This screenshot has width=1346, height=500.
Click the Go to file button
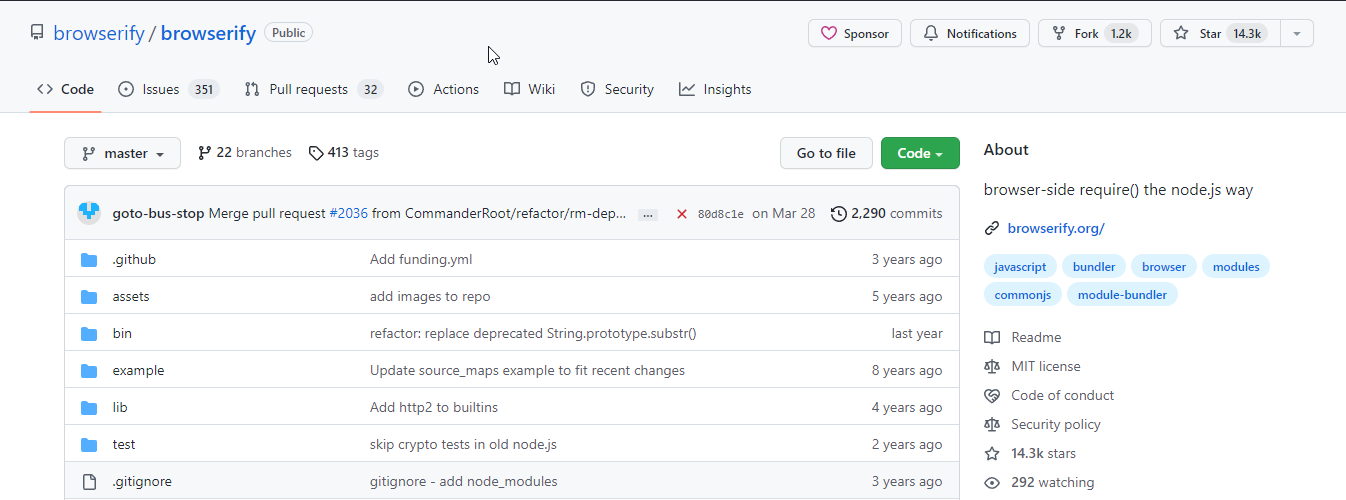pyautogui.click(x=826, y=153)
